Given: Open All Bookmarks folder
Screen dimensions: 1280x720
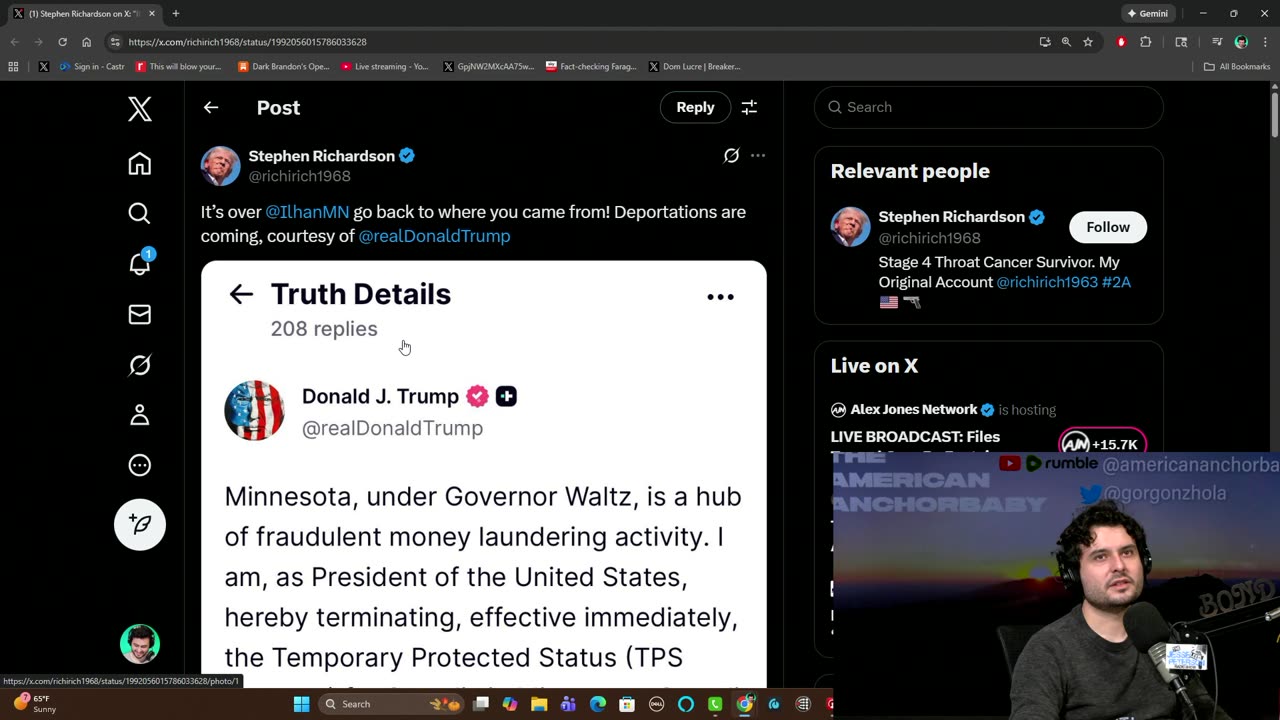Looking at the screenshot, I should 1237,66.
